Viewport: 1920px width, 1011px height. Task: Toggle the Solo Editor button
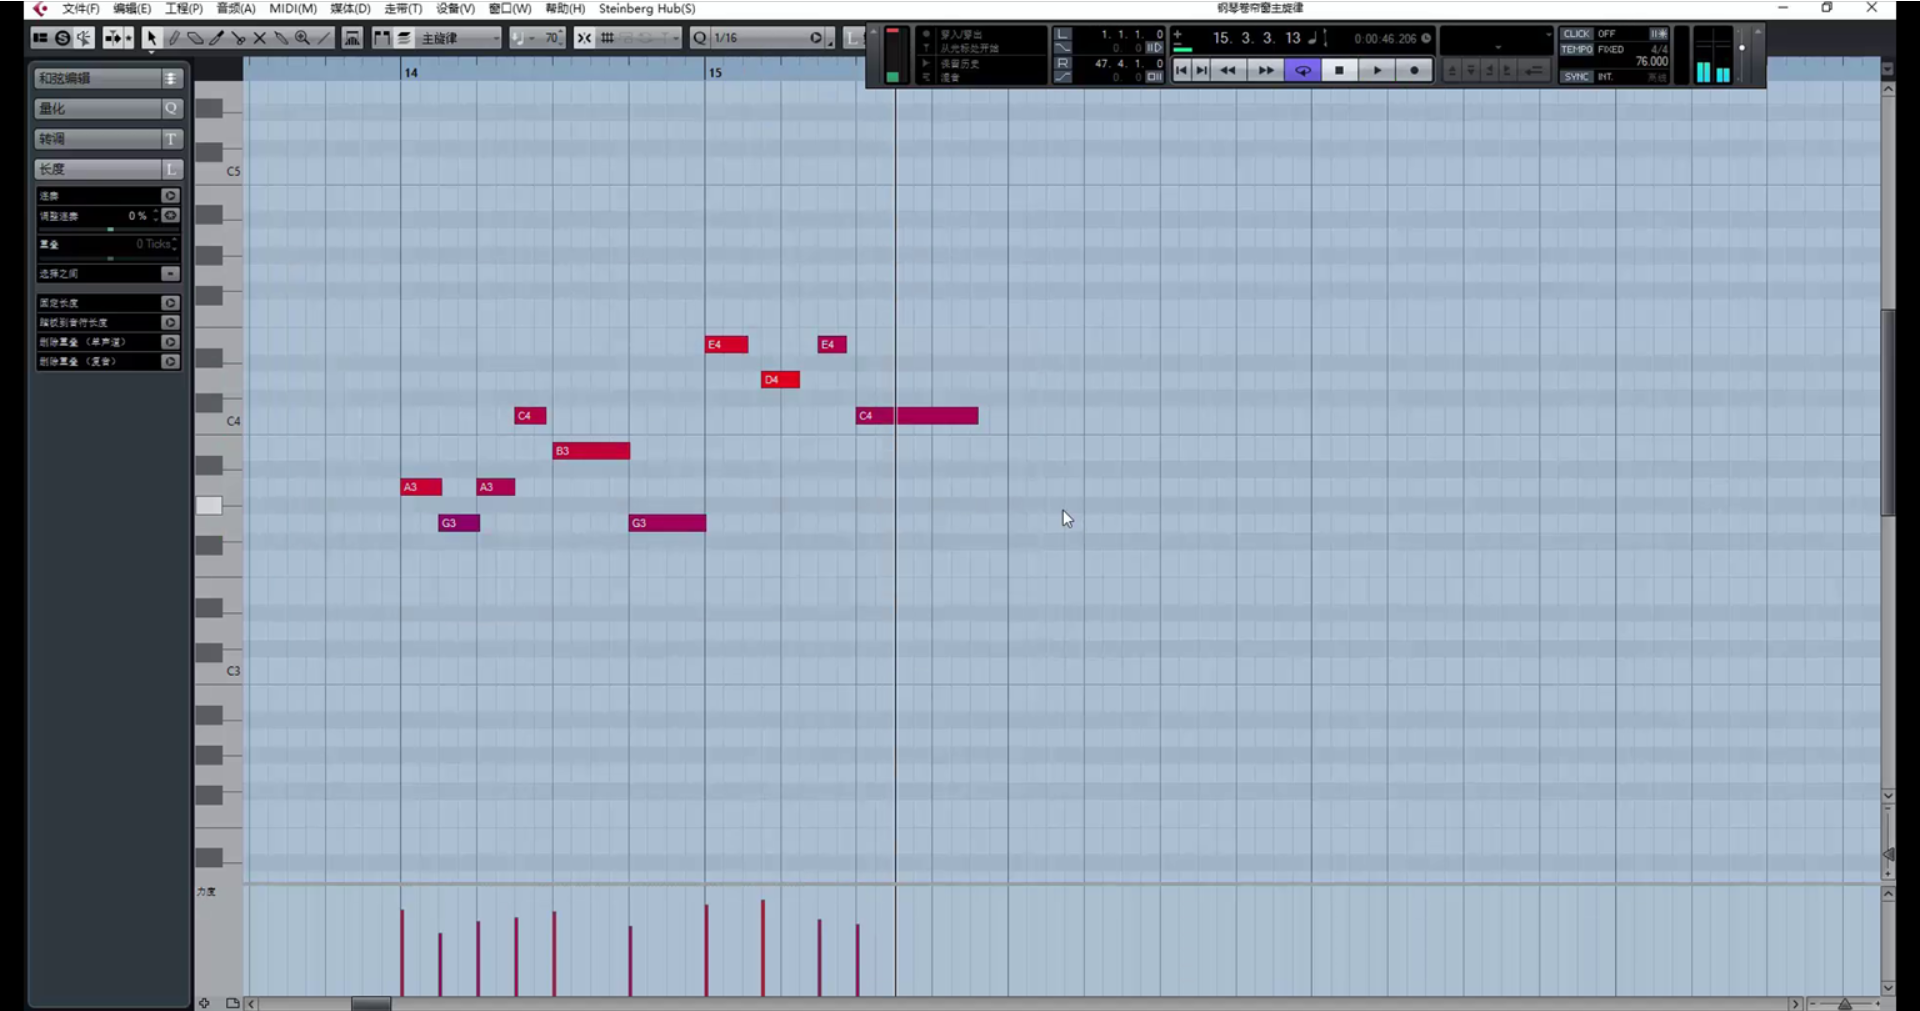(x=62, y=38)
